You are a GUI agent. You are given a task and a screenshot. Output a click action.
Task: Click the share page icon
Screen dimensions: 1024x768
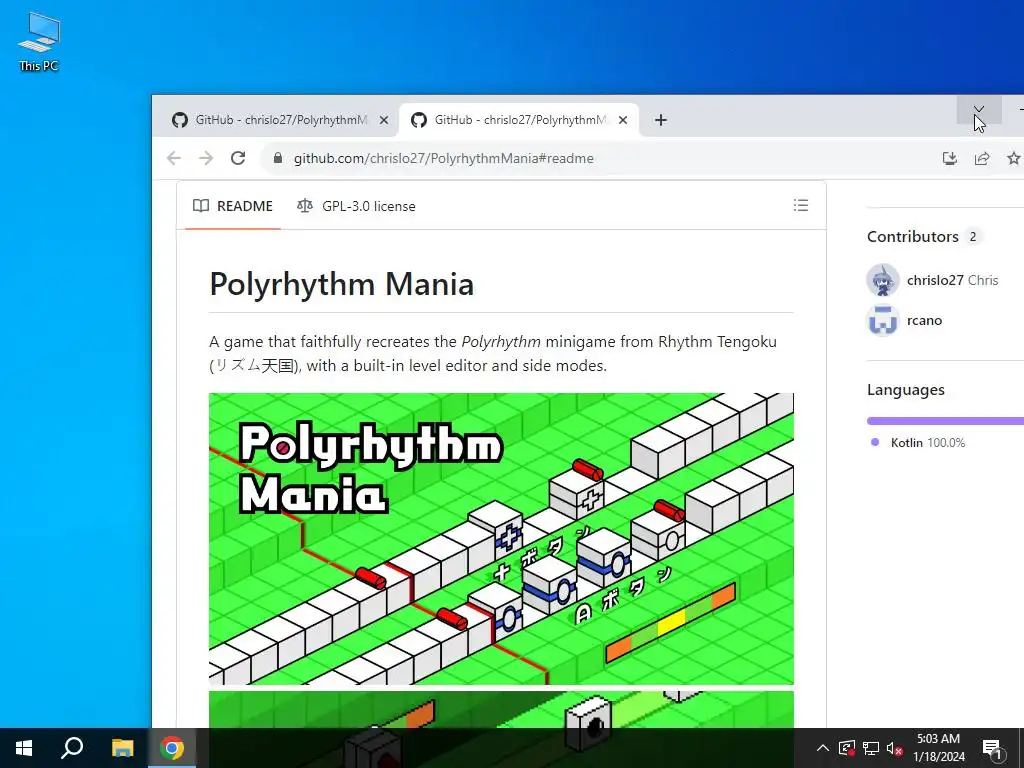[x=982, y=158]
